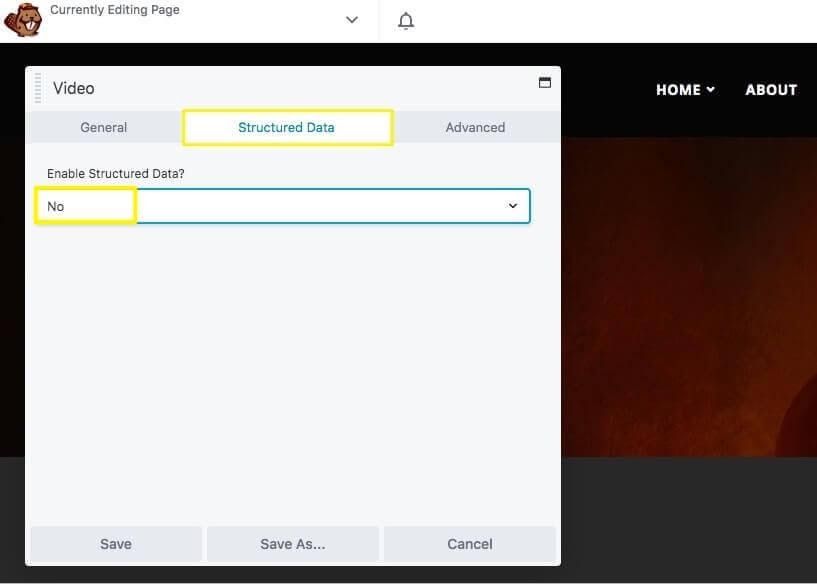The image size is (817, 584).
Task: Expand the Video settings panel window
Action: click(x=545, y=83)
